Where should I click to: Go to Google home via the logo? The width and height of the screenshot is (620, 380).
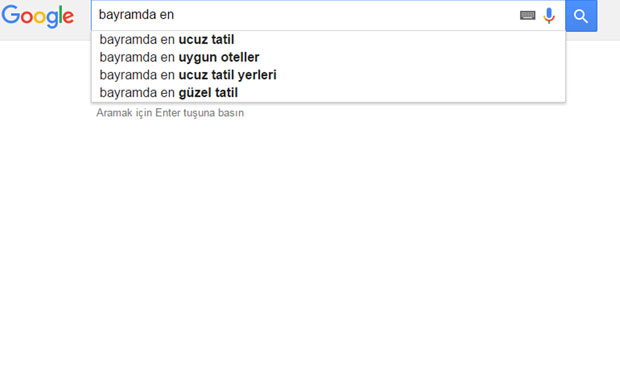tap(38, 16)
